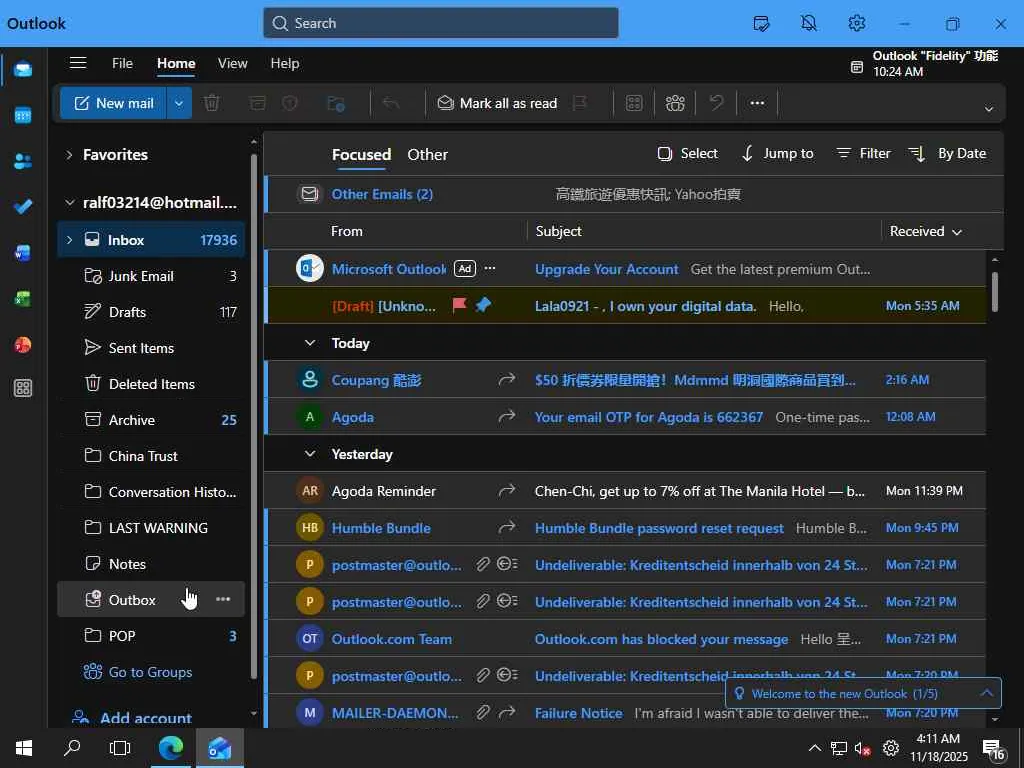Click the Flag icon in ribbon
1024x768 pixels.
579,103
